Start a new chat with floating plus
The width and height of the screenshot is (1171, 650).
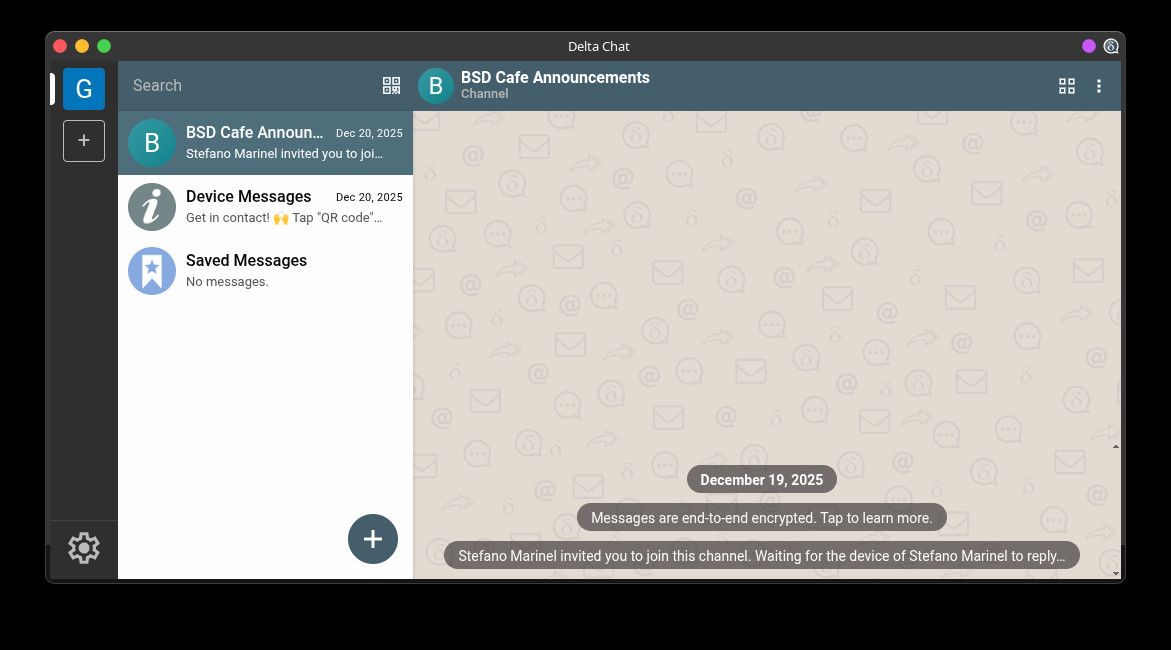373,539
